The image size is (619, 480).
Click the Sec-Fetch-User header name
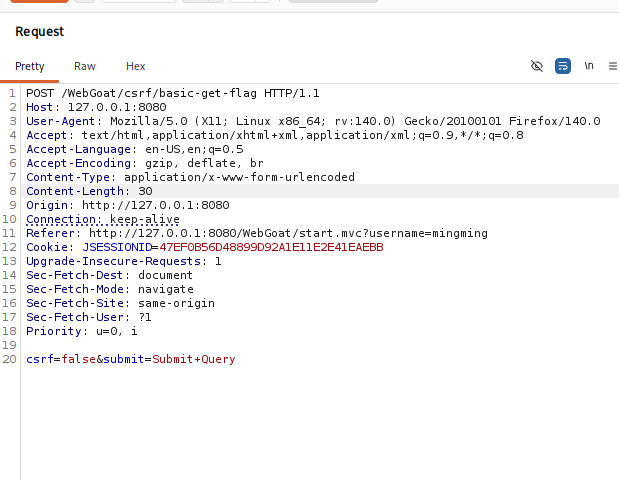(75, 317)
